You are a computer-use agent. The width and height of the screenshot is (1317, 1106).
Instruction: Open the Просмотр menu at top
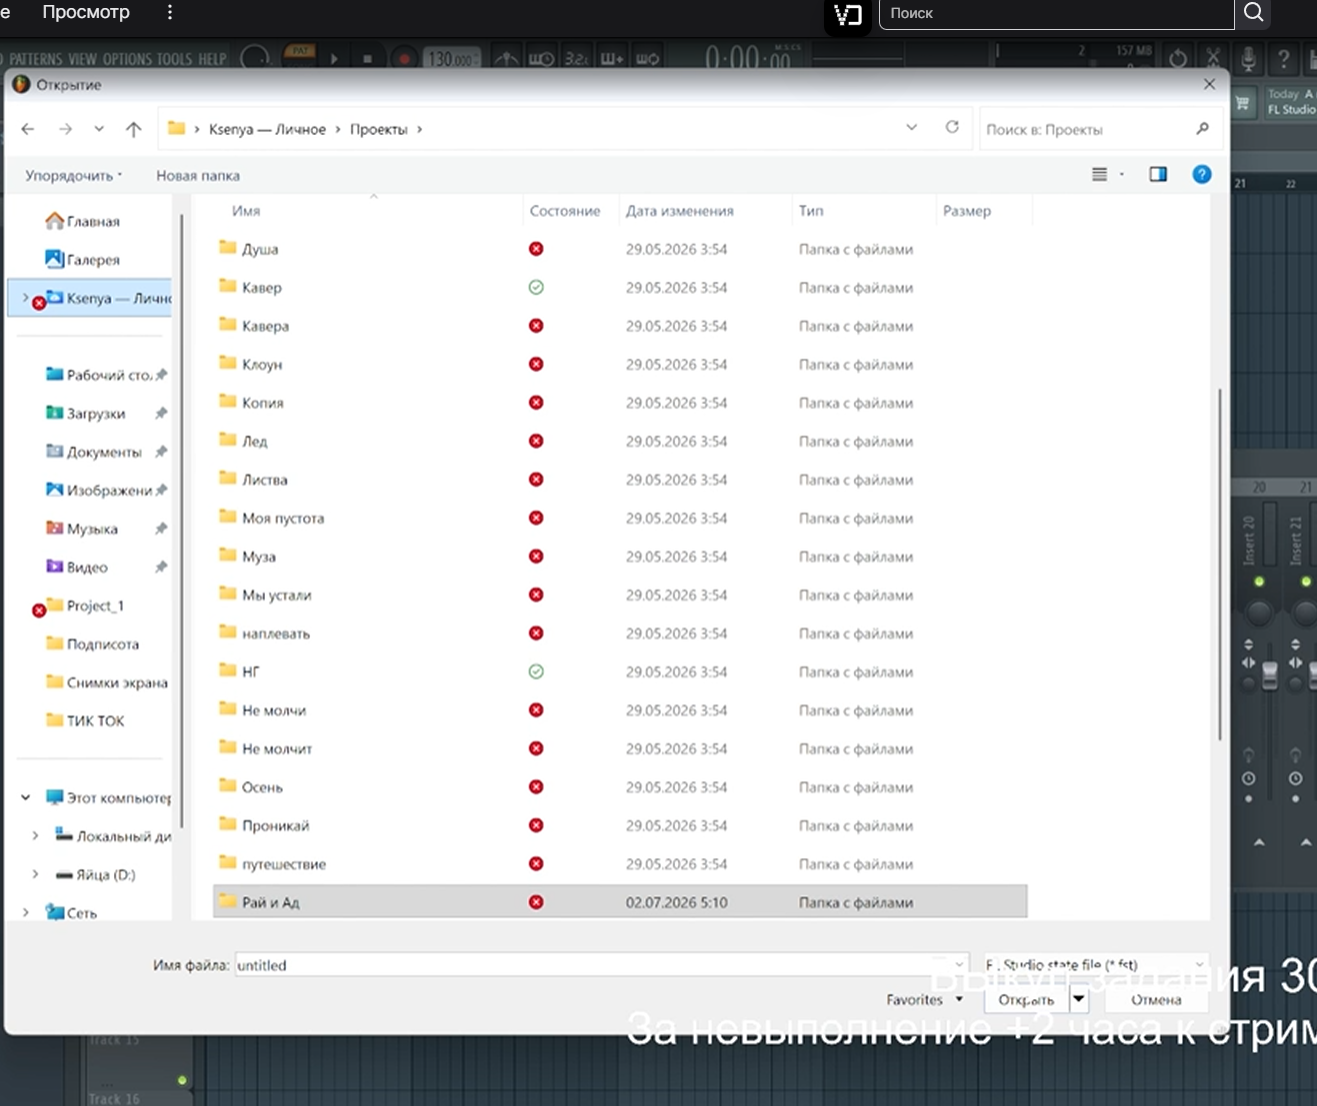click(86, 12)
